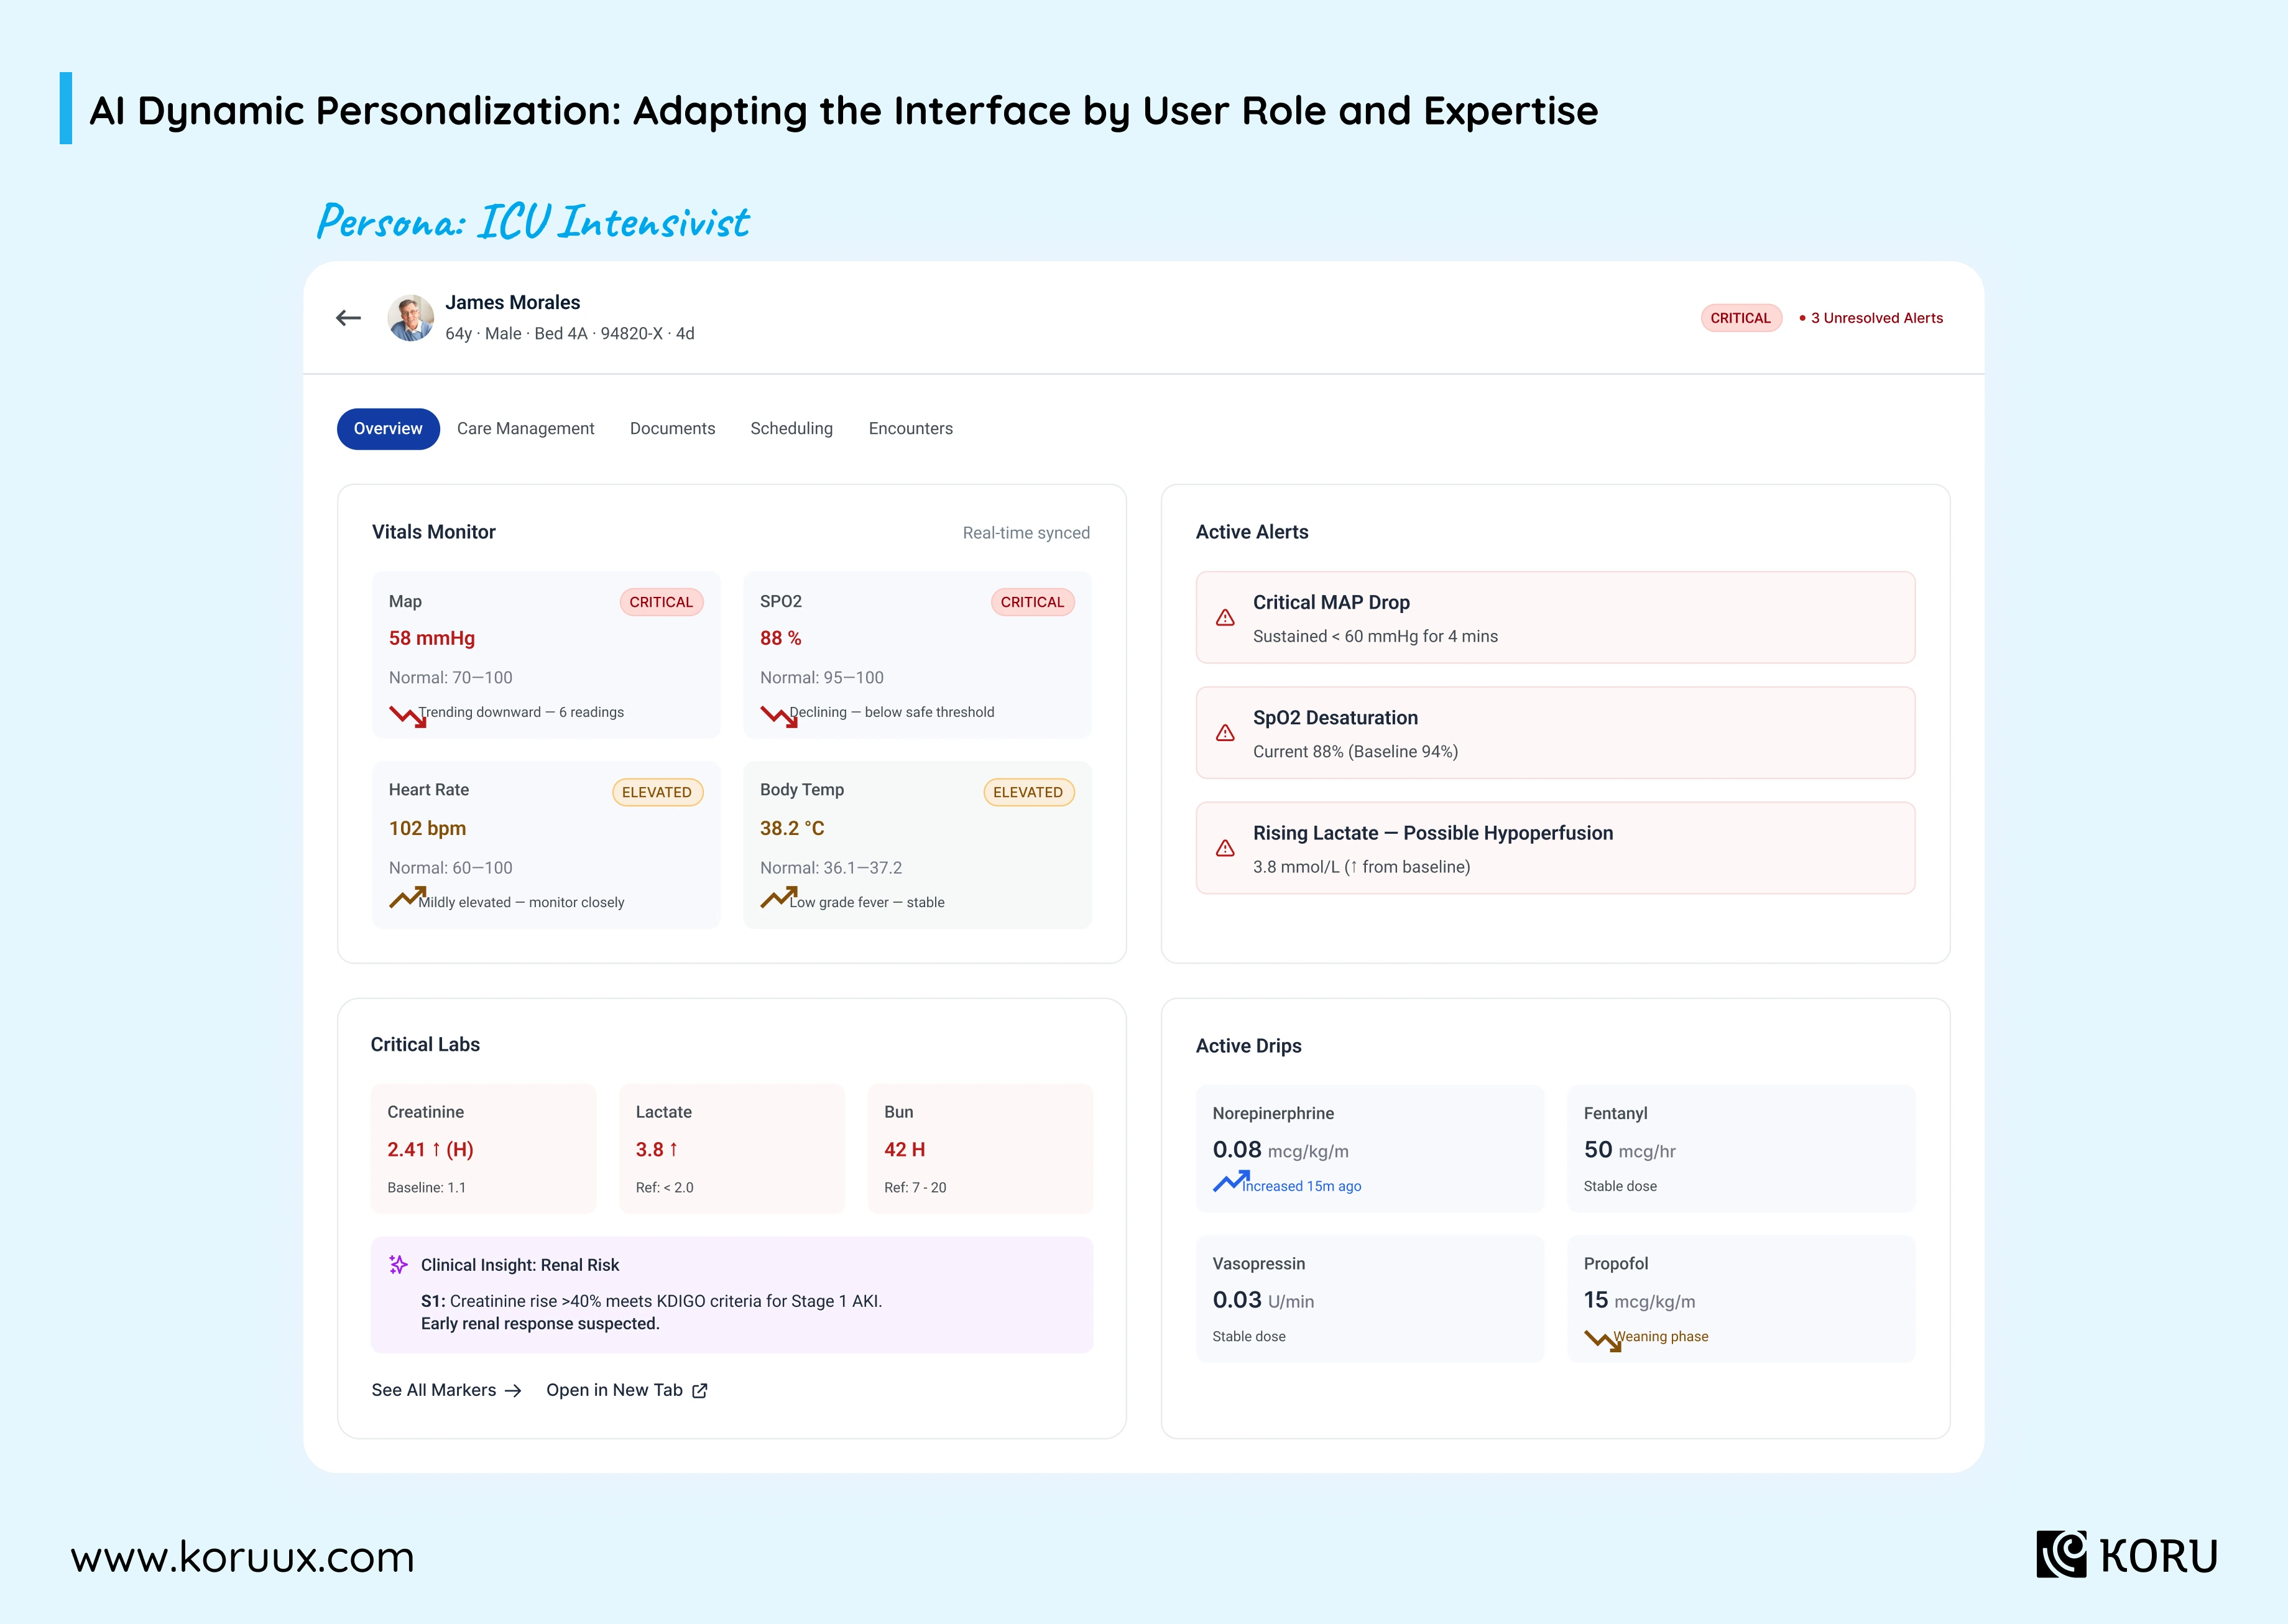Switch to the Care Management tab
The width and height of the screenshot is (2288, 1624).
pyautogui.click(x=525, y=429)
